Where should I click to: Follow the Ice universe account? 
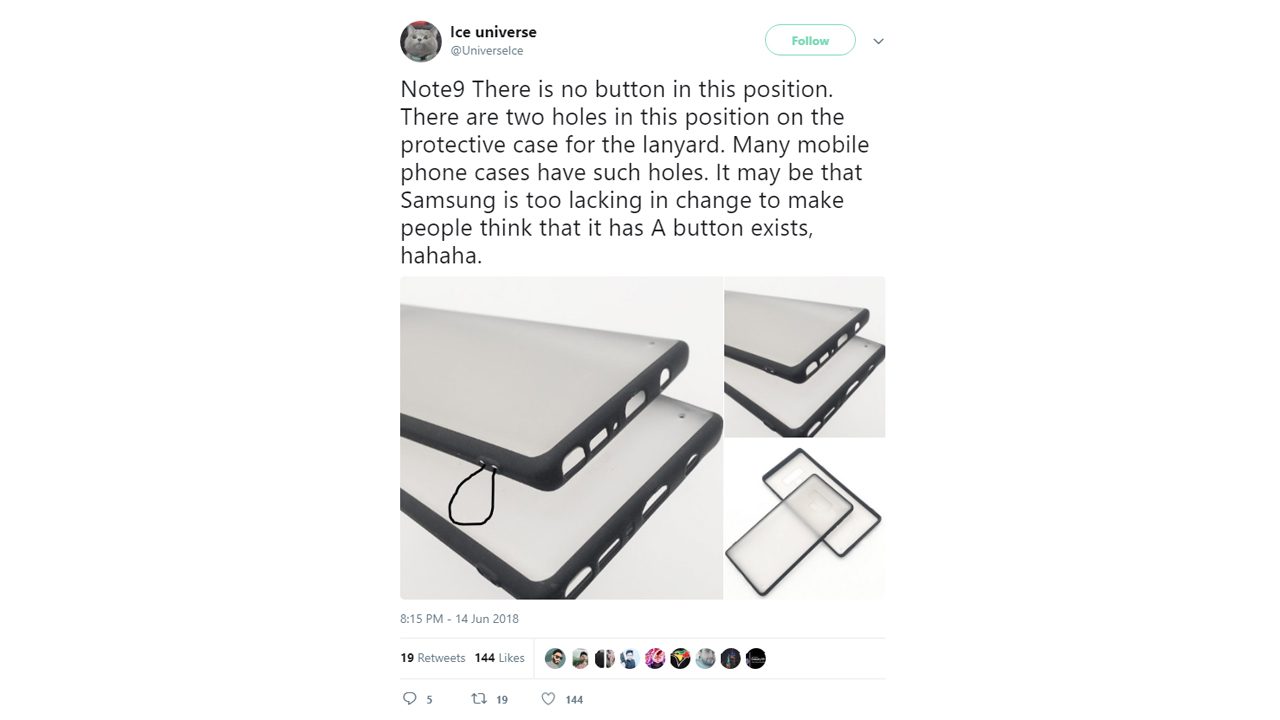810,41
